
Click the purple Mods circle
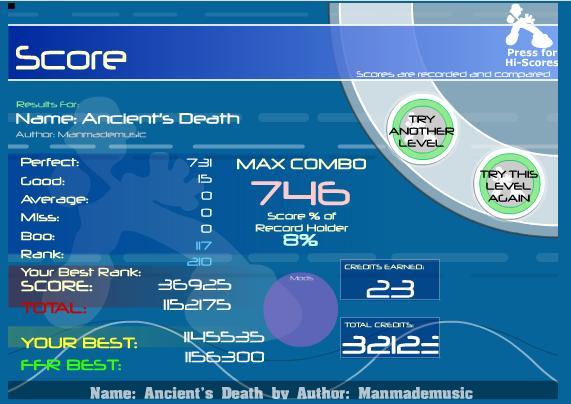click(301, 310)
